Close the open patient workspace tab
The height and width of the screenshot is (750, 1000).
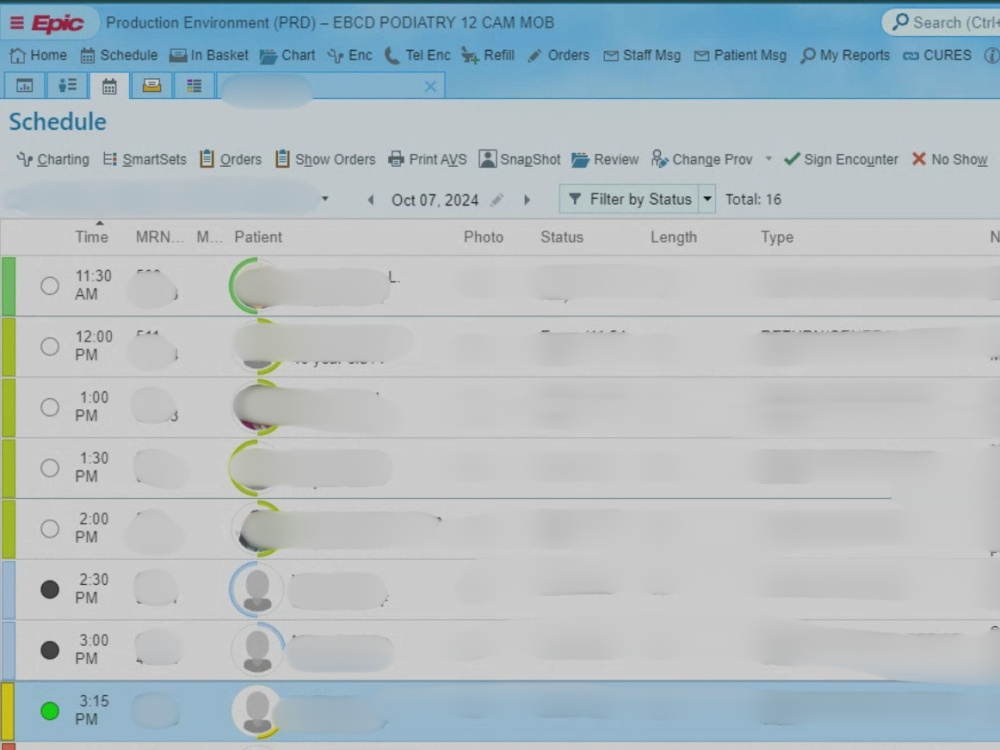point(430,86)
